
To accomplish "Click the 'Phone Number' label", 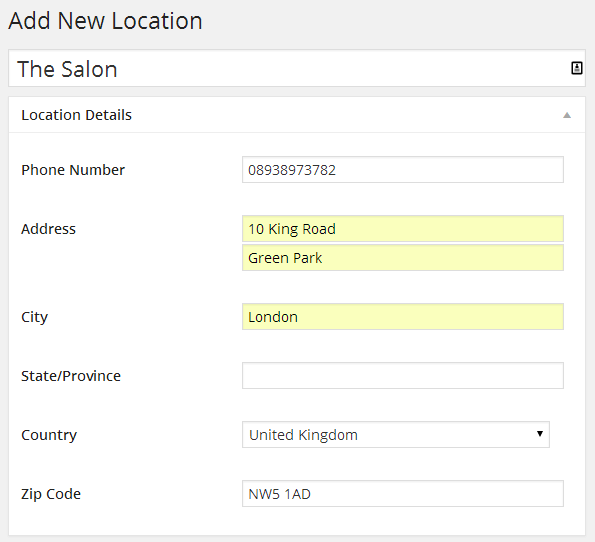I will point(73,170).
